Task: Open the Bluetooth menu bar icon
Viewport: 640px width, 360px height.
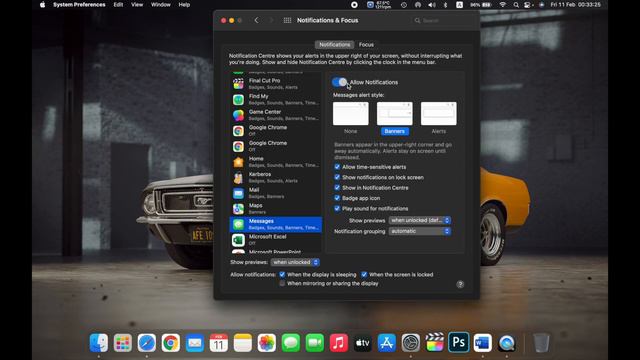Action: [x=445, y=5]
